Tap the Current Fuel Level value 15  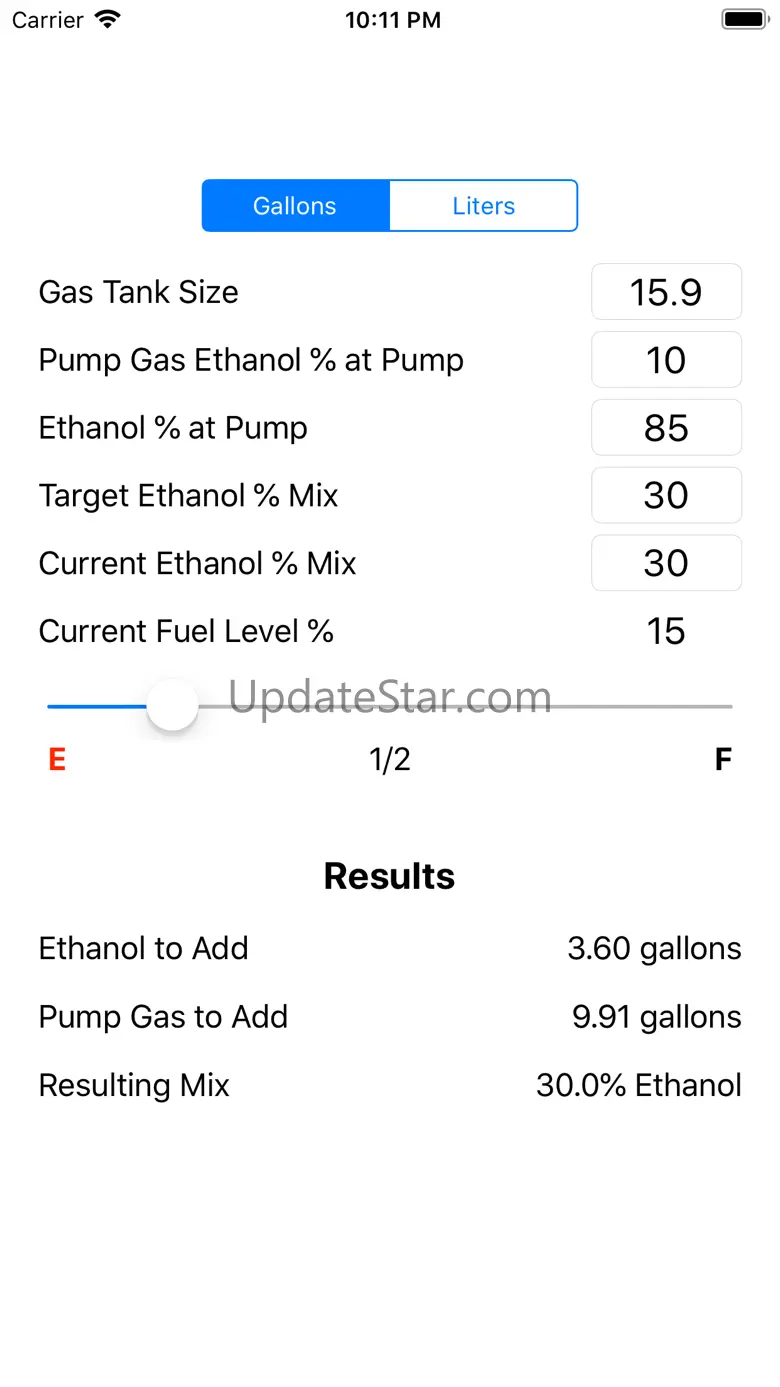coord(666,631)
